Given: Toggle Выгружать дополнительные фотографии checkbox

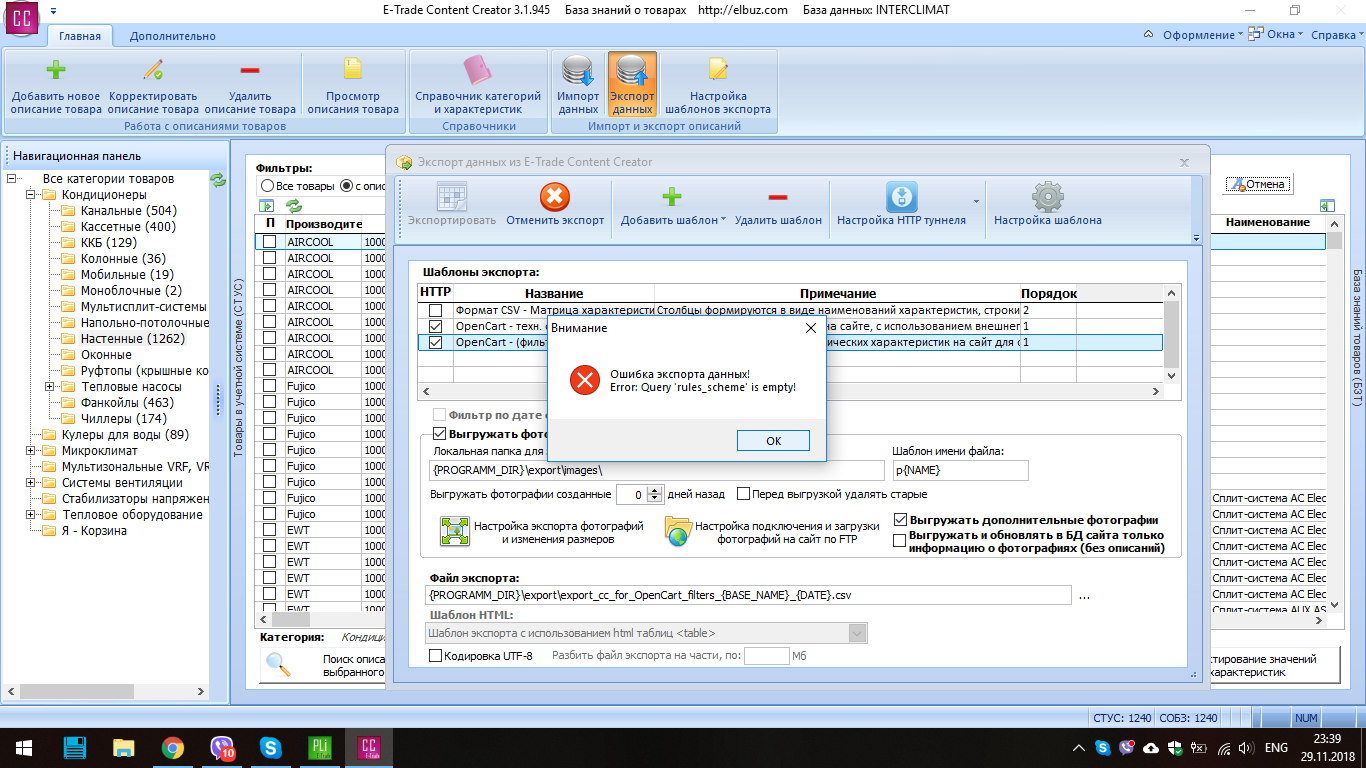Looking at the screenshot, I should [x=900, y=520].
